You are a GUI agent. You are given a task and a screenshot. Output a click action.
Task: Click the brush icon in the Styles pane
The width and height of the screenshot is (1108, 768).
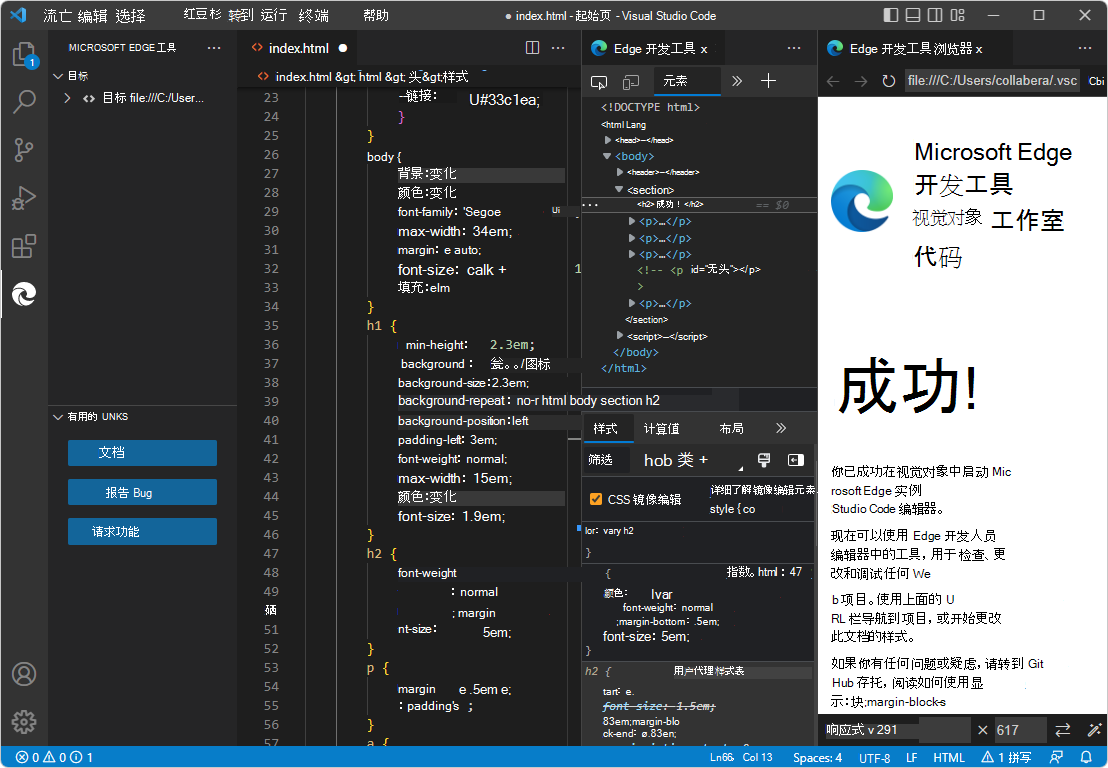pyautogui.click(x=763, y=459)
